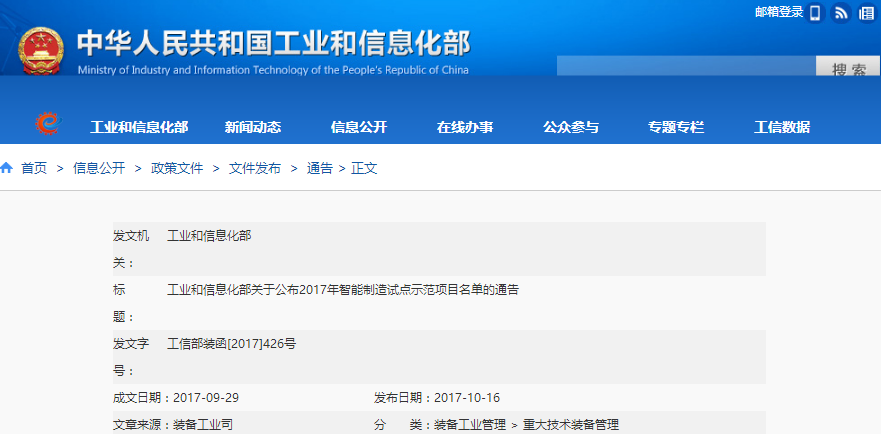Open the 专题专栏 navigation item

click(676, 127)
